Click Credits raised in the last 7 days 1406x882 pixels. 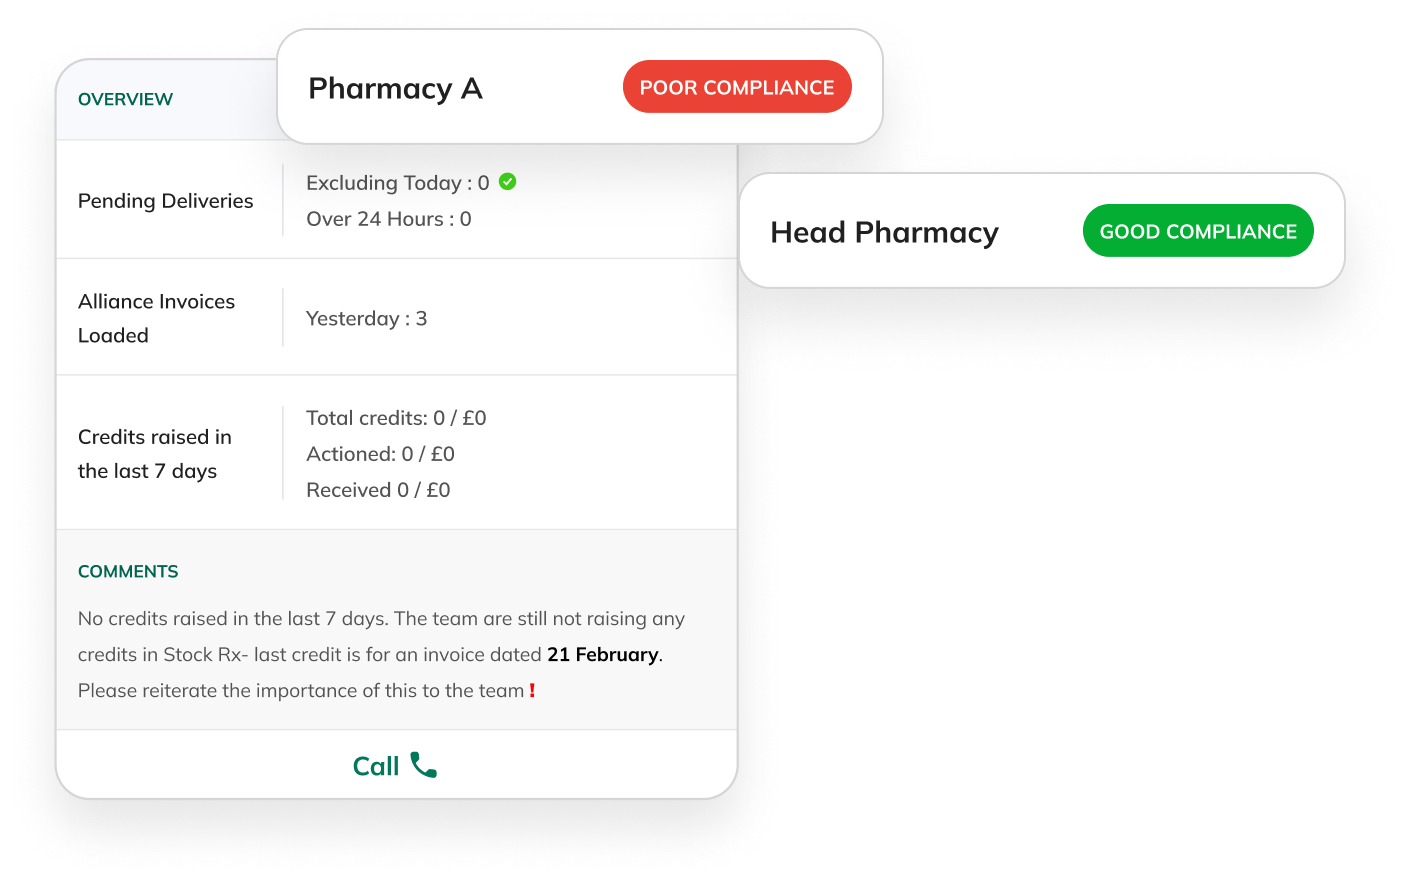[155, 454]
